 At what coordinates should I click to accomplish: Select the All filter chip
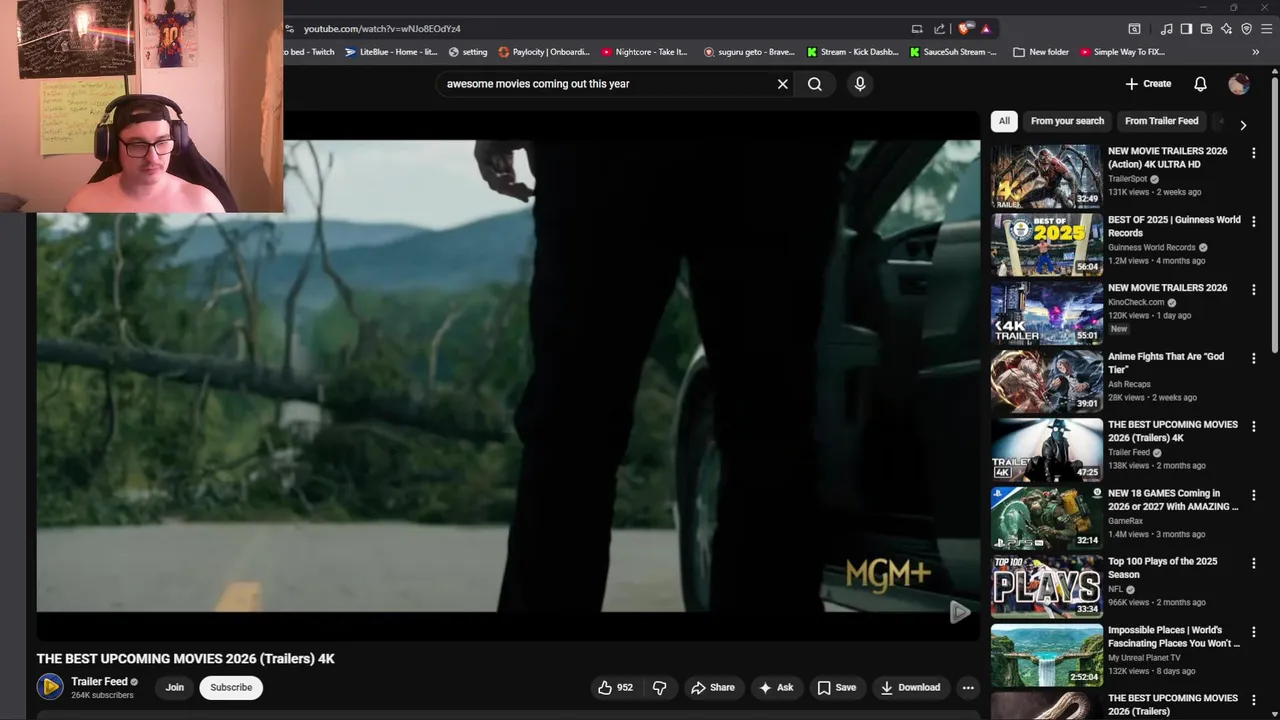(1004, 121)
